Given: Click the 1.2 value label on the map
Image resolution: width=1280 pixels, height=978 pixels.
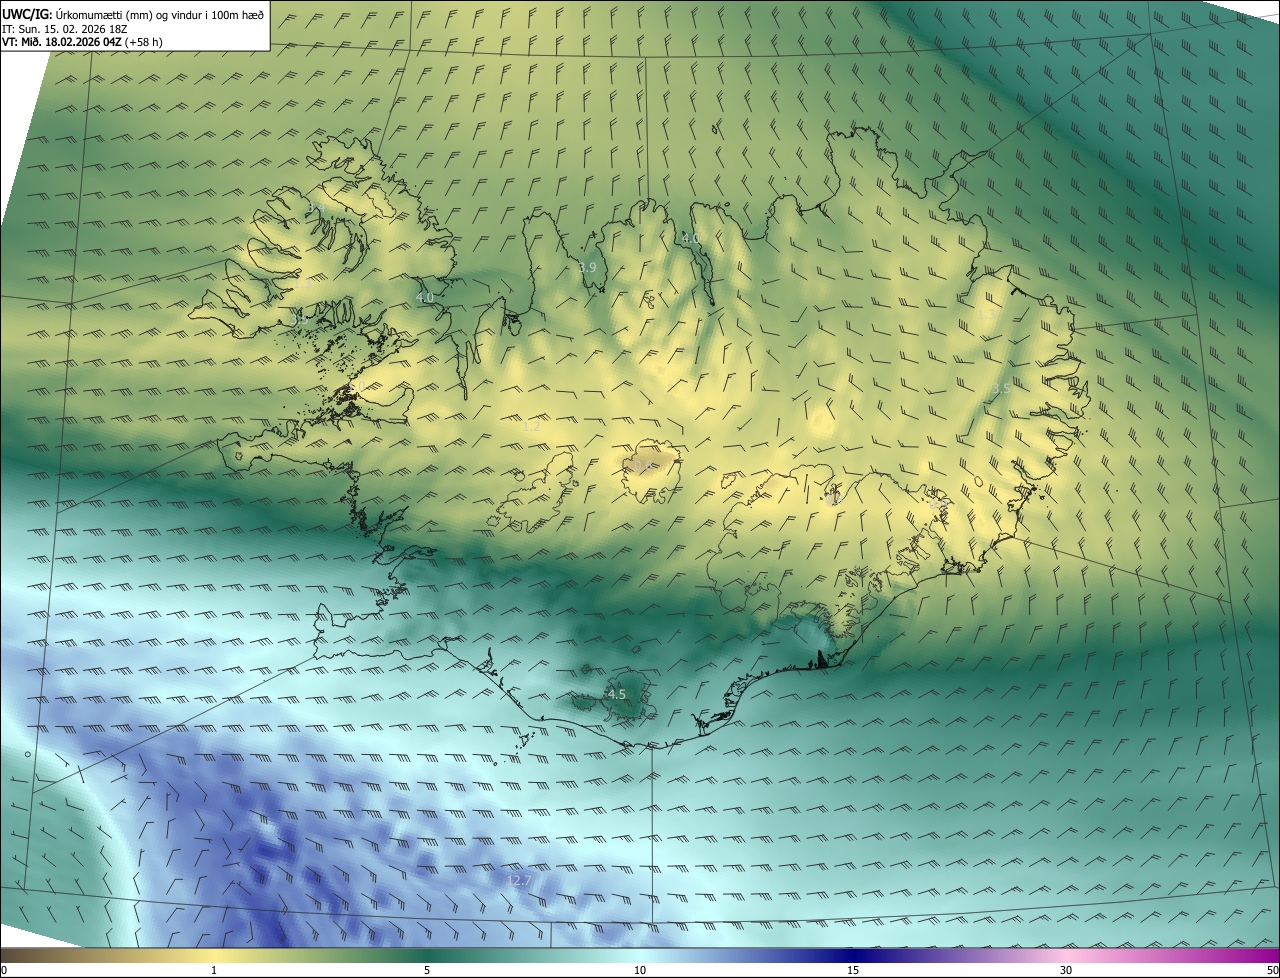Looking at the screenshot, I should 532,426.
